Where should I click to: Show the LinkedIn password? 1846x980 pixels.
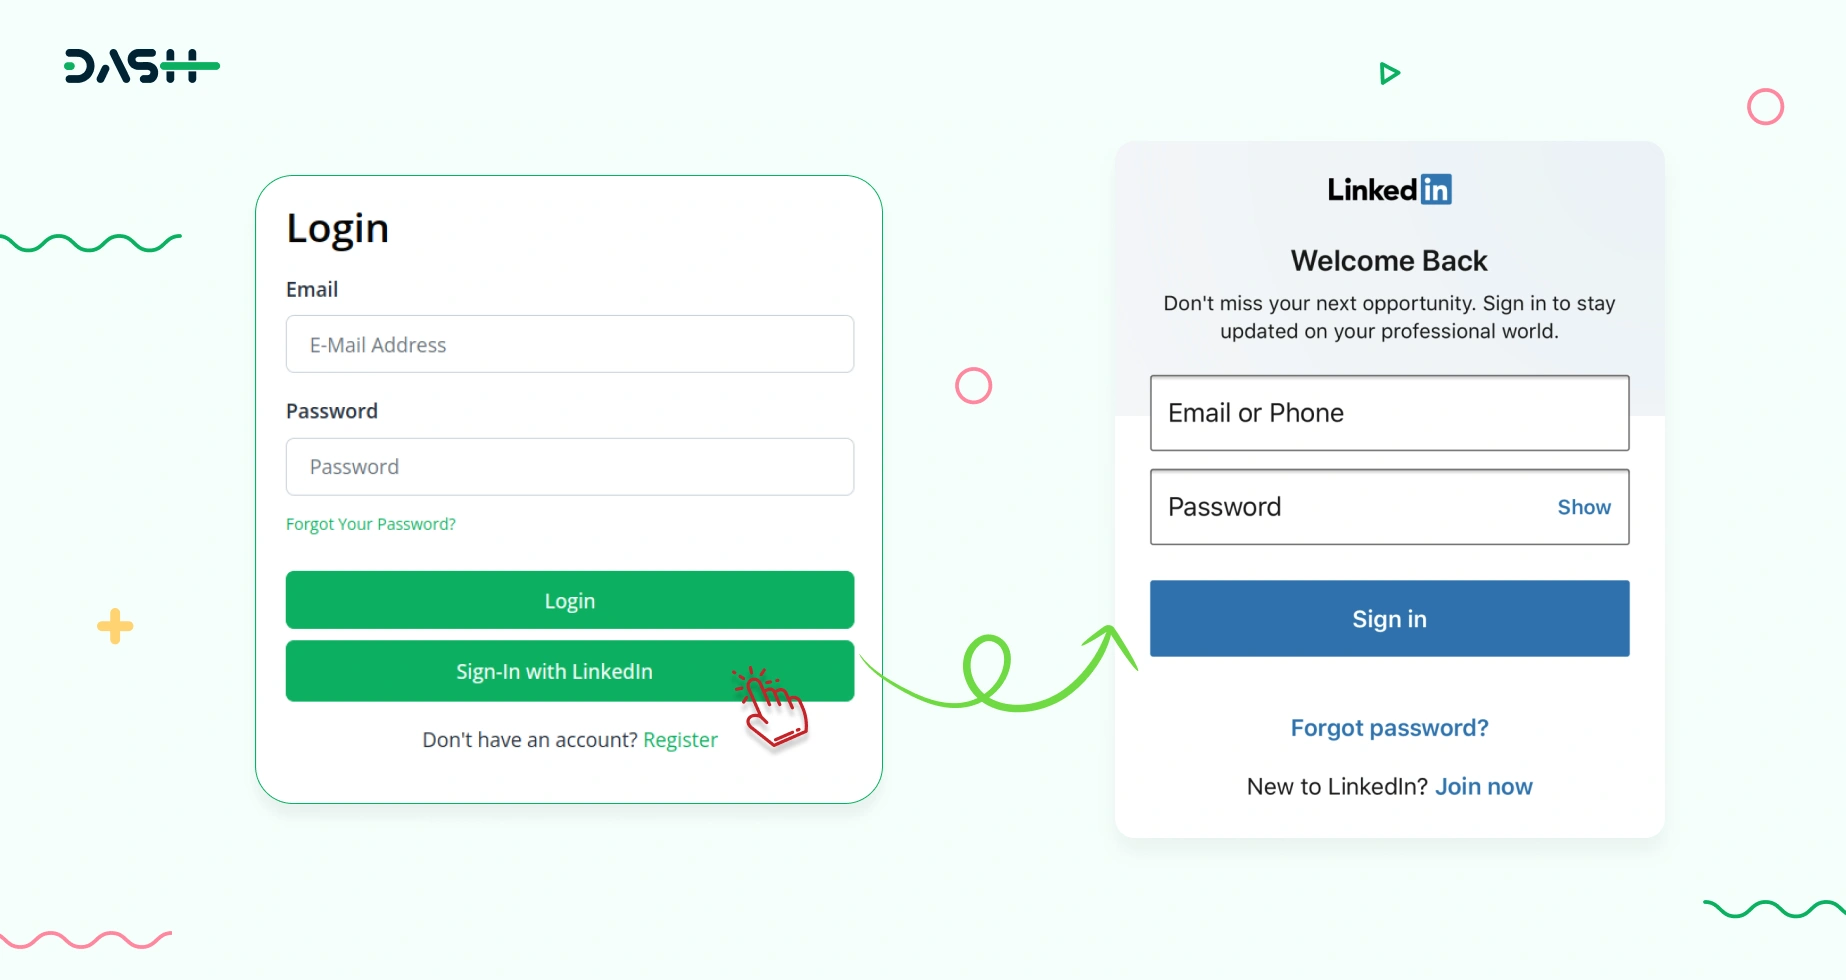(1583, 507)
